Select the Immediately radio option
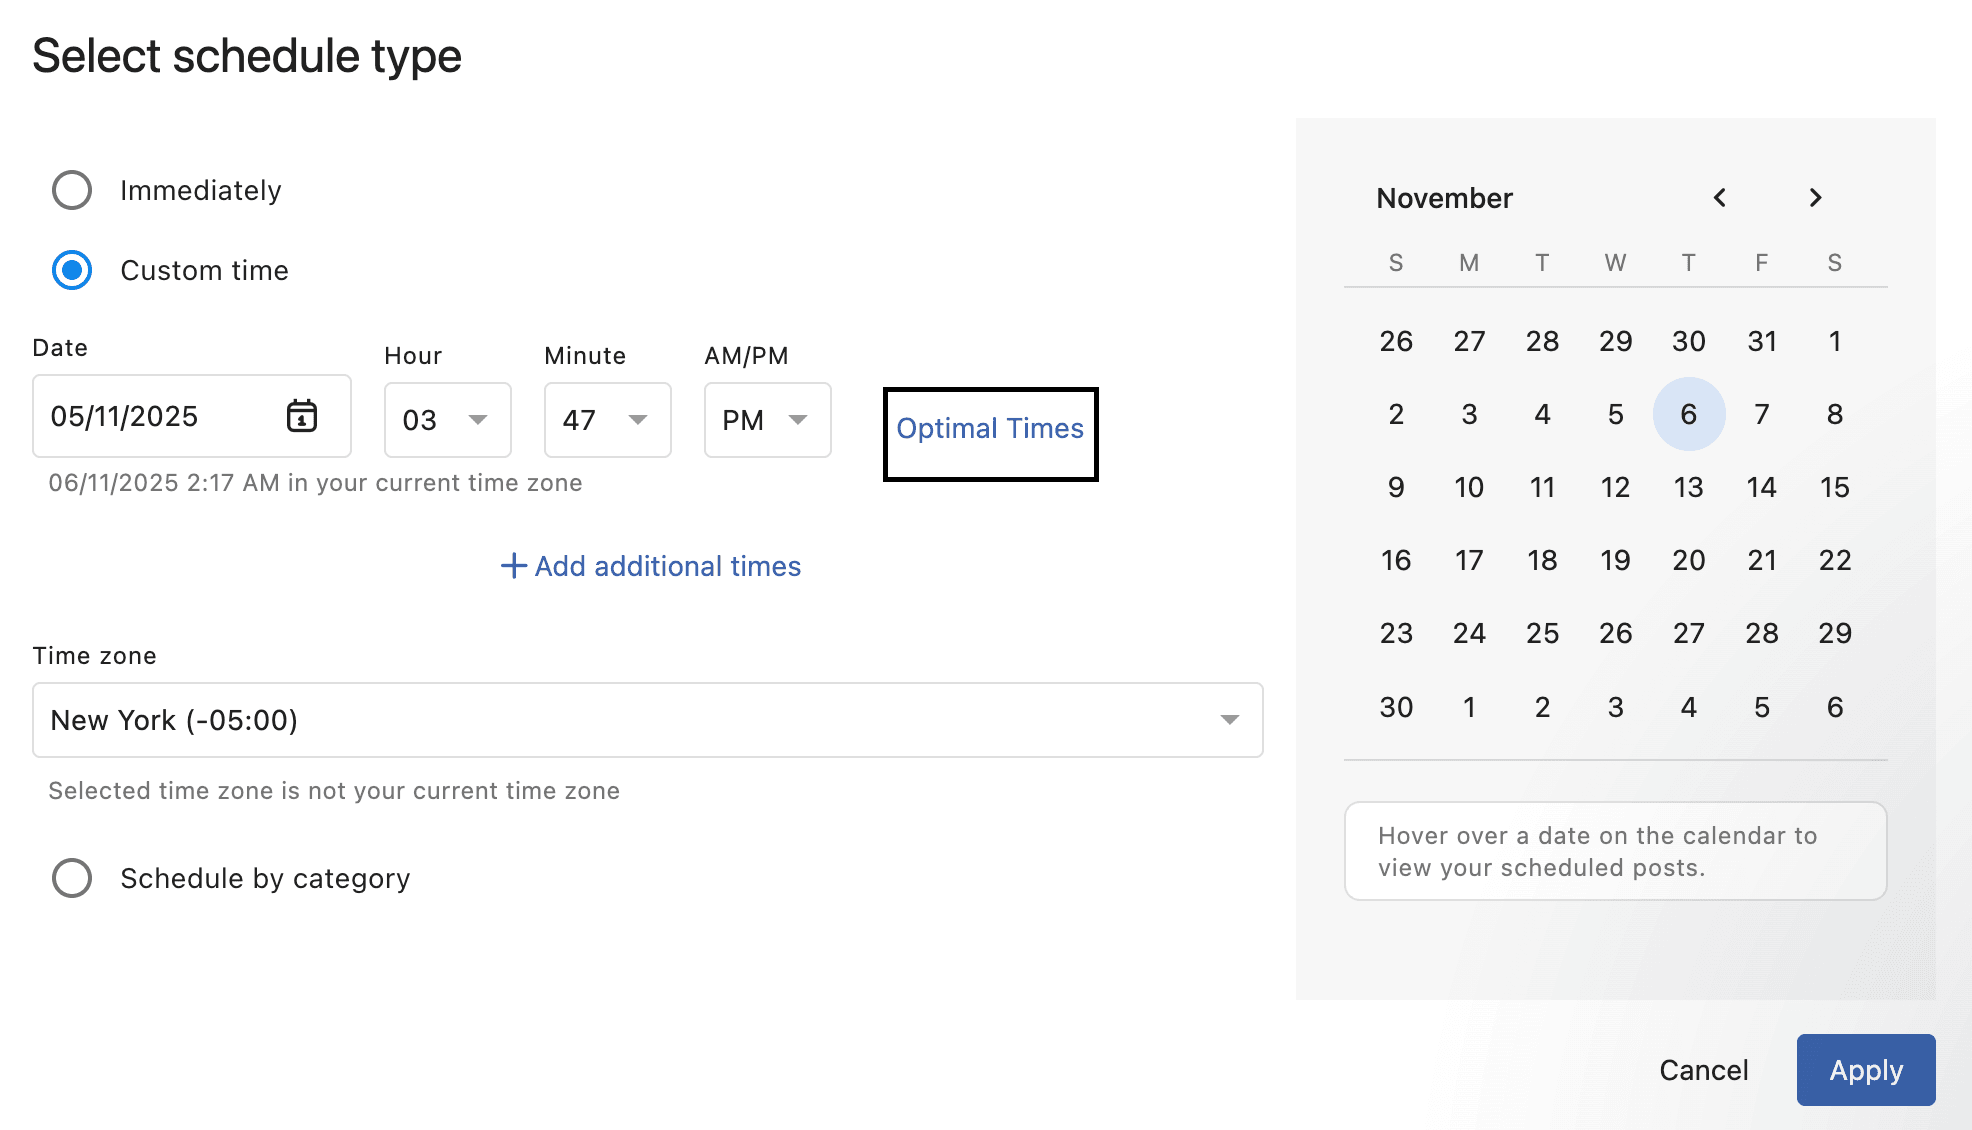 tap(72, 190)
